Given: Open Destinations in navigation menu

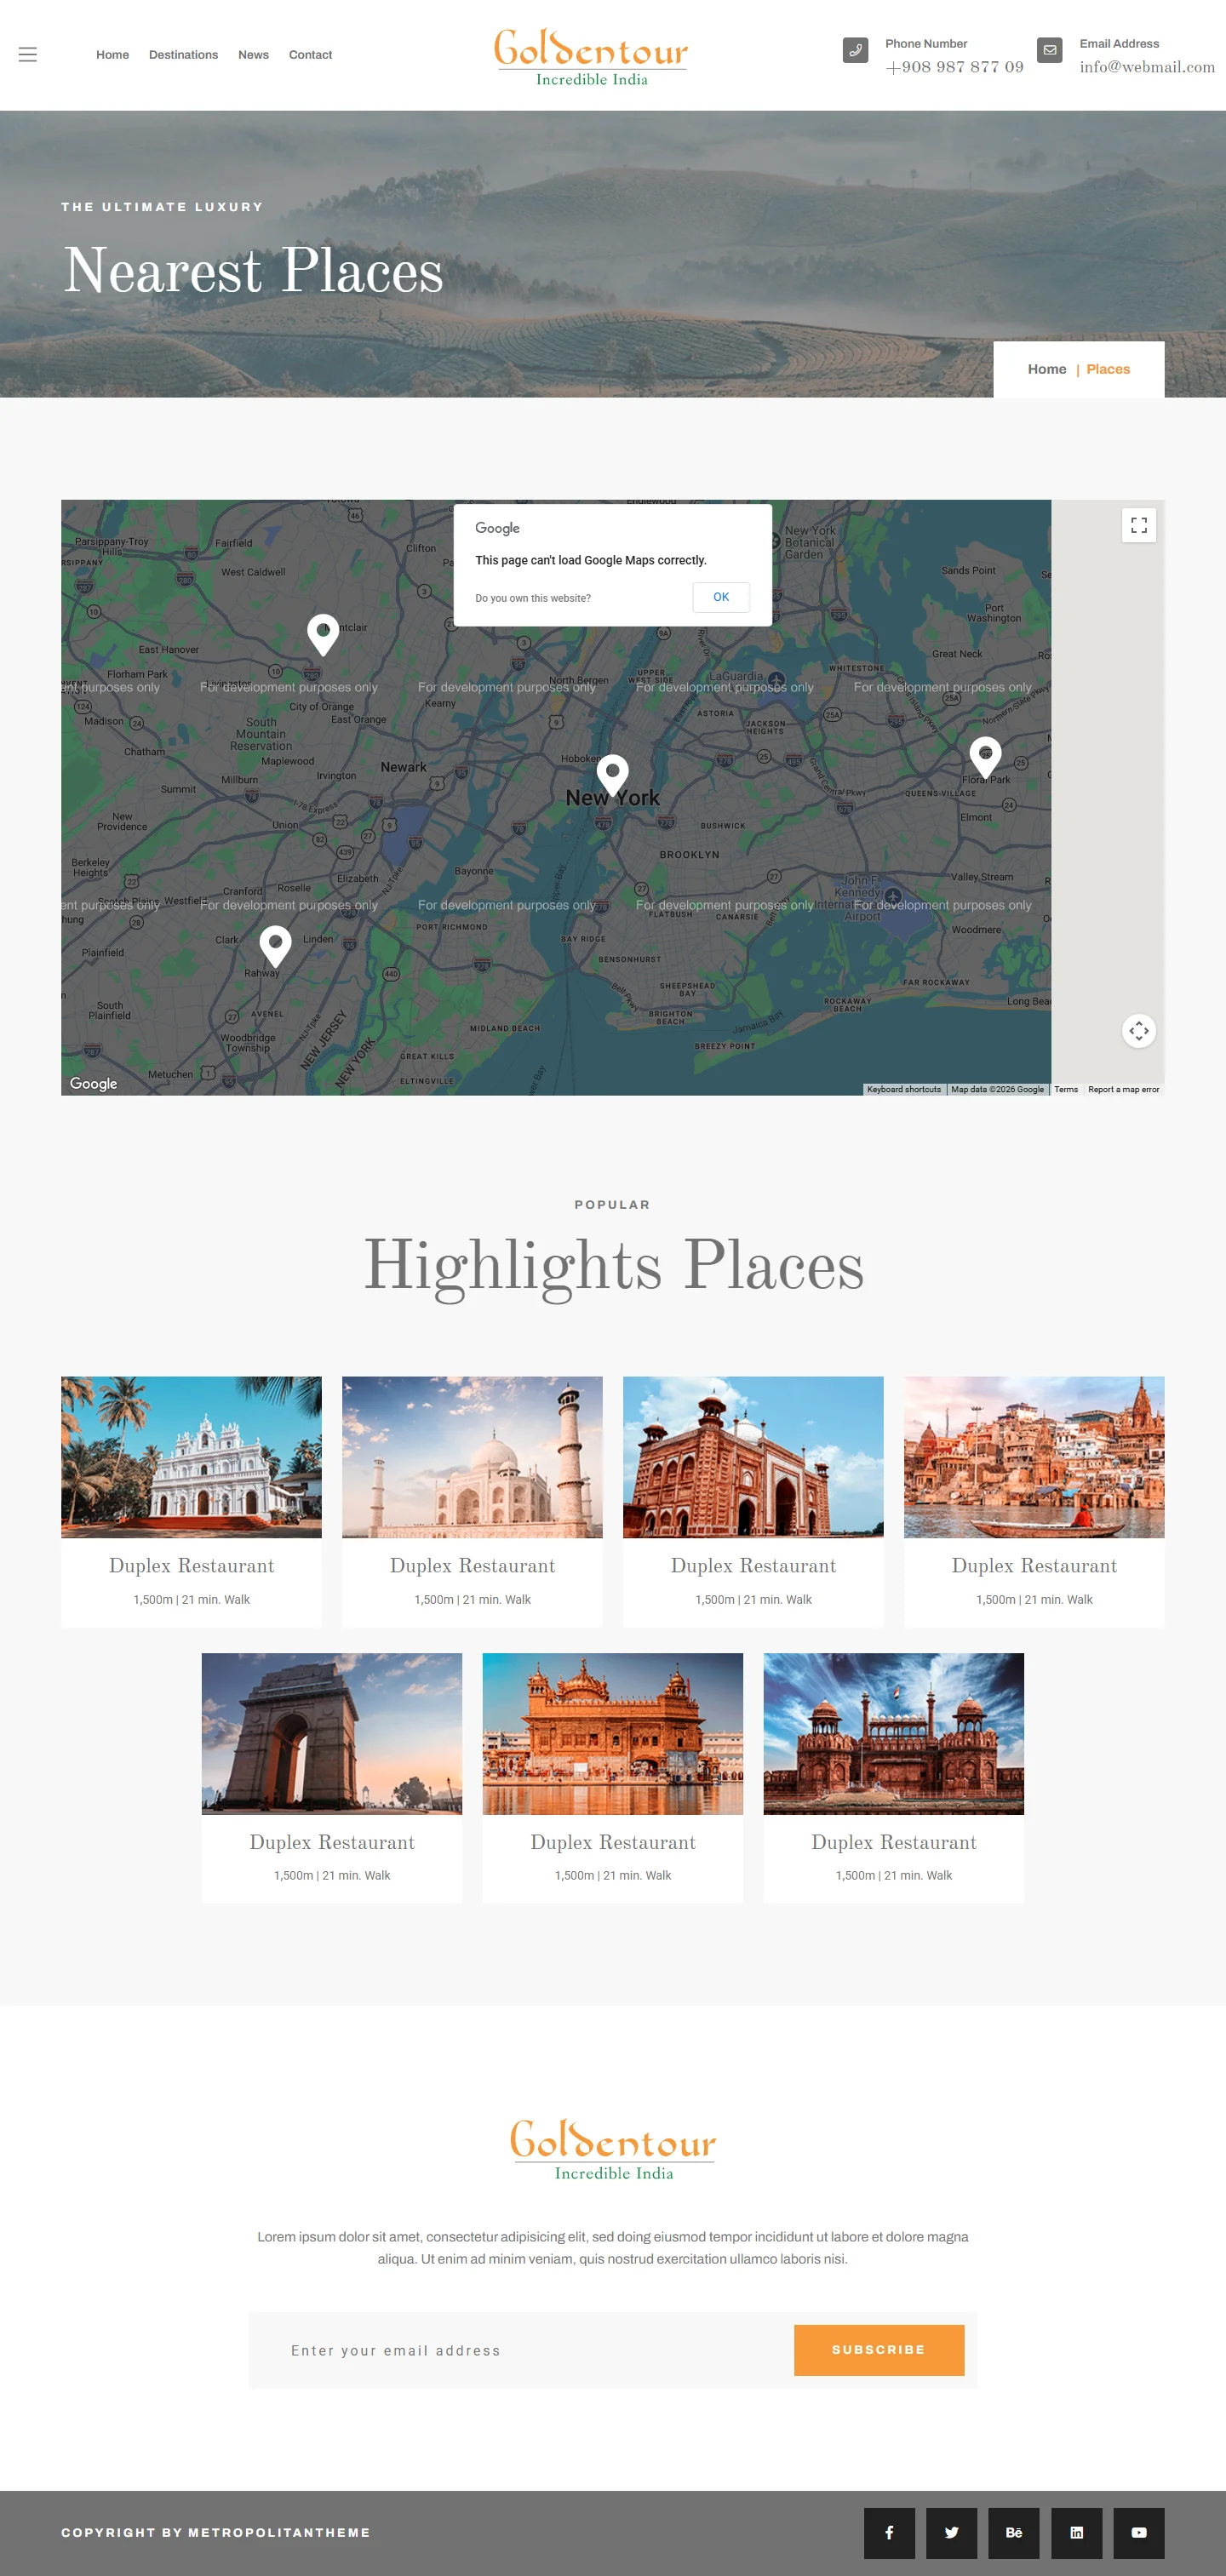Looking at the screenshot, I should click(x=183, y=55).
